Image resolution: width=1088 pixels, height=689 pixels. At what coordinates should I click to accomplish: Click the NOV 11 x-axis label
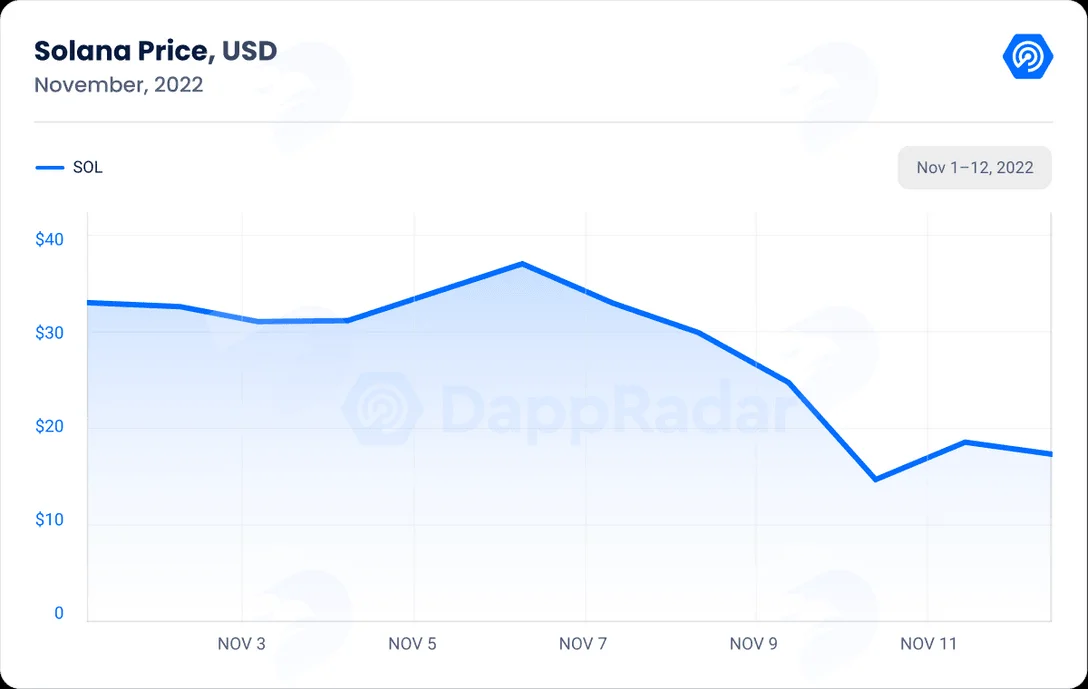point(928,644)
